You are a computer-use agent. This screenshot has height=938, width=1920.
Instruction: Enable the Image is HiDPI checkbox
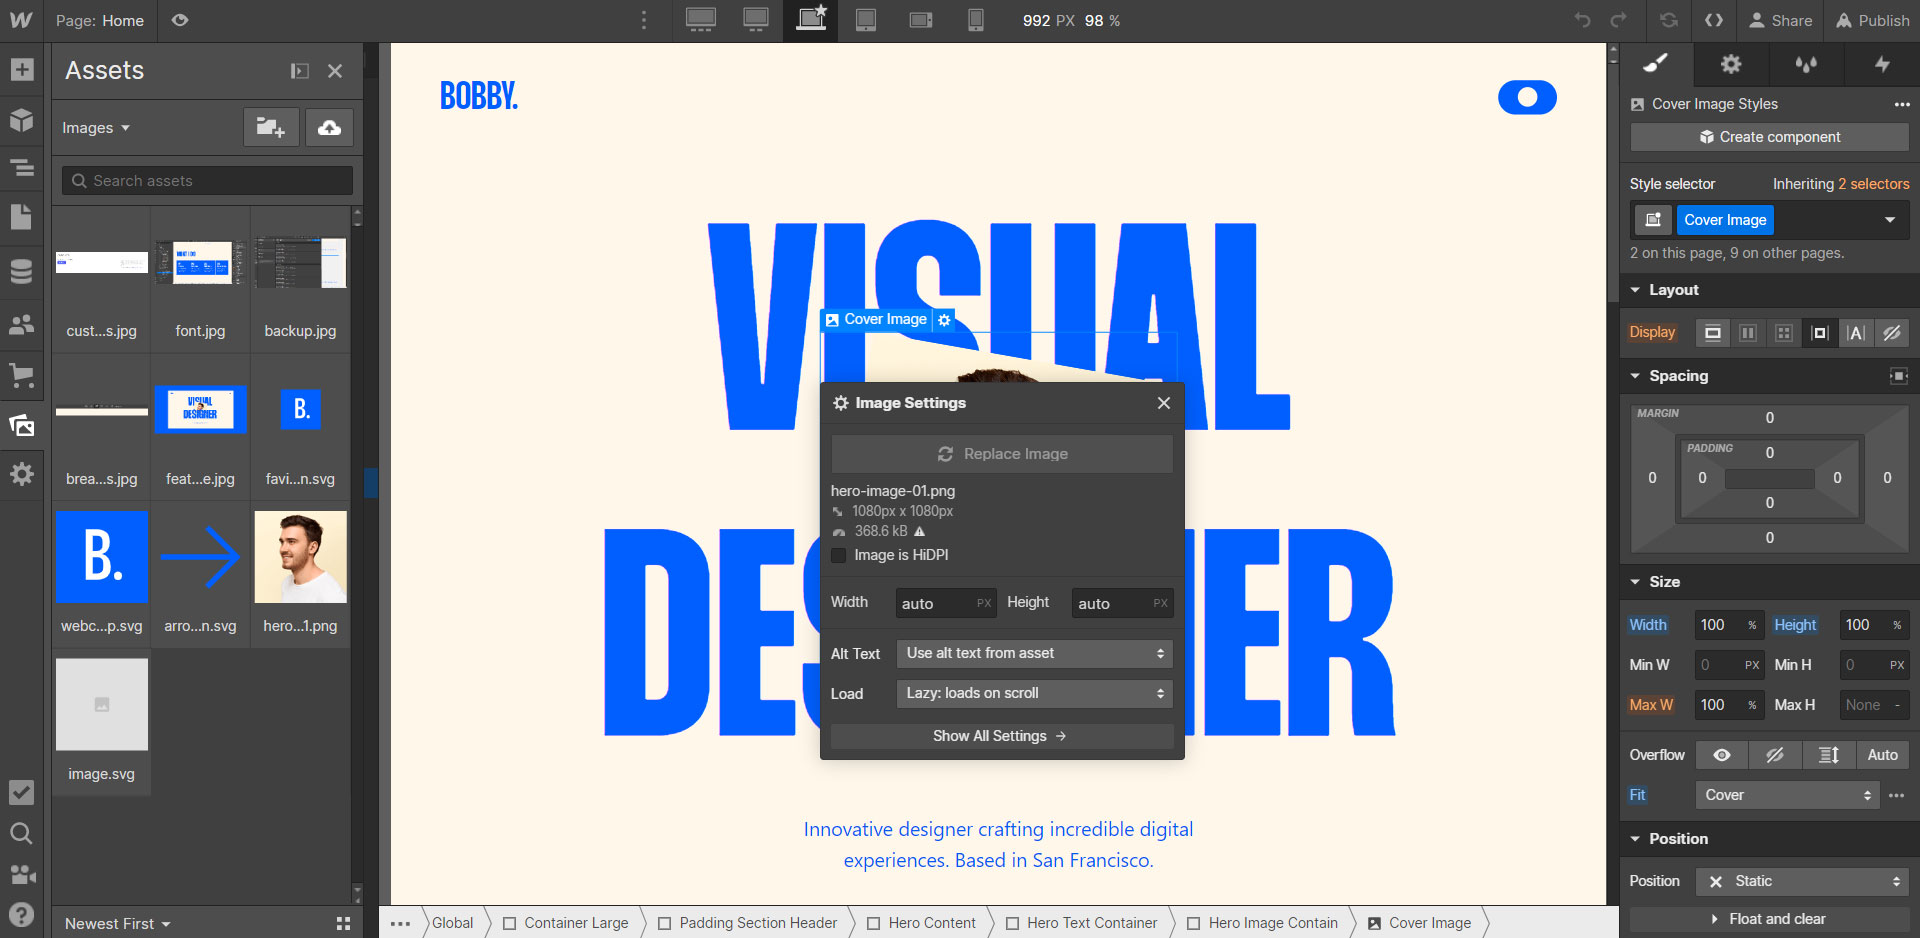coord(838,555)
